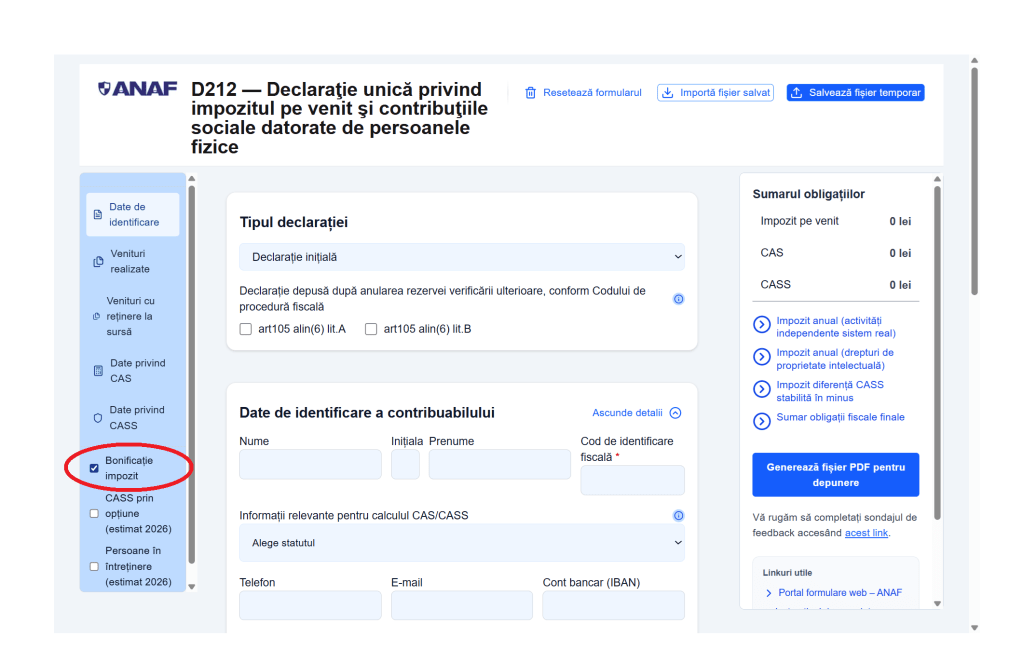The height and width of the screenshot is (664, 1023).
Task: Generate PDF file for submission
Action: click(835, 474)
